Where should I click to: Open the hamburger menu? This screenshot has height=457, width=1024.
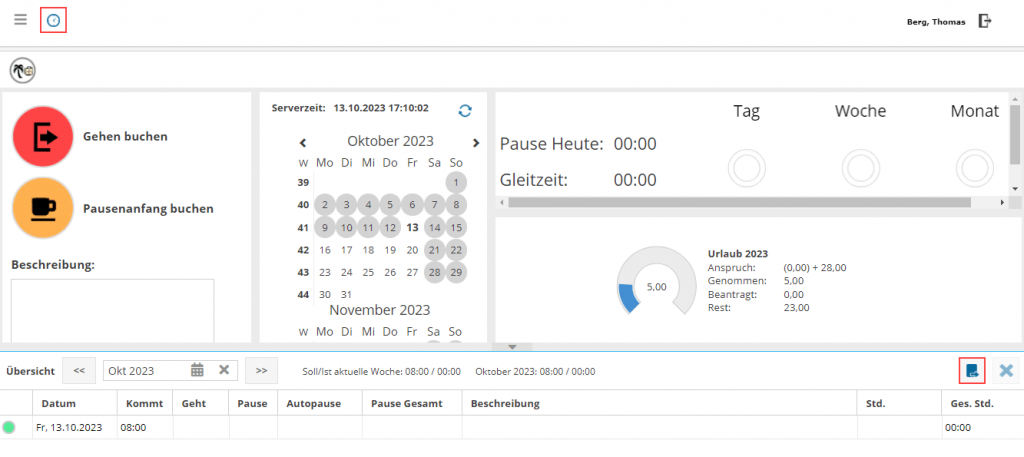[20, 20]
